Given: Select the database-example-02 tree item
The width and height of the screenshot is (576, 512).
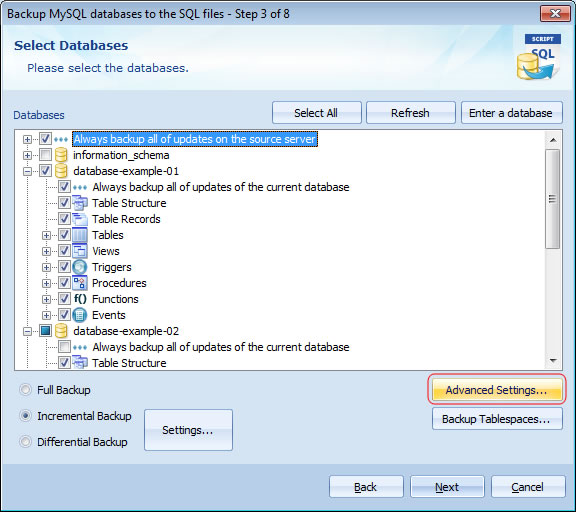Looking at the screenshot, I should 126,331.
